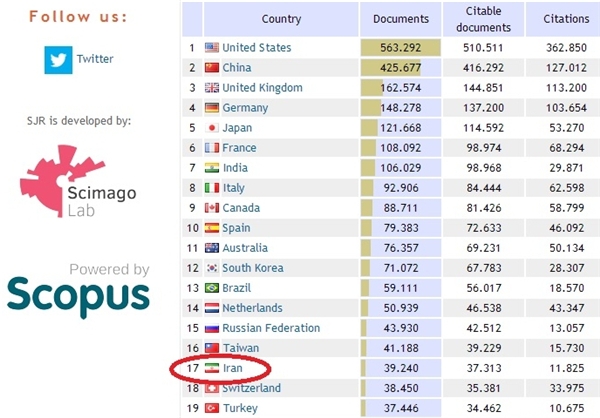The image size is (600, 418).
Task: Click the Twitter text link
Action: (x=95, y=60)
